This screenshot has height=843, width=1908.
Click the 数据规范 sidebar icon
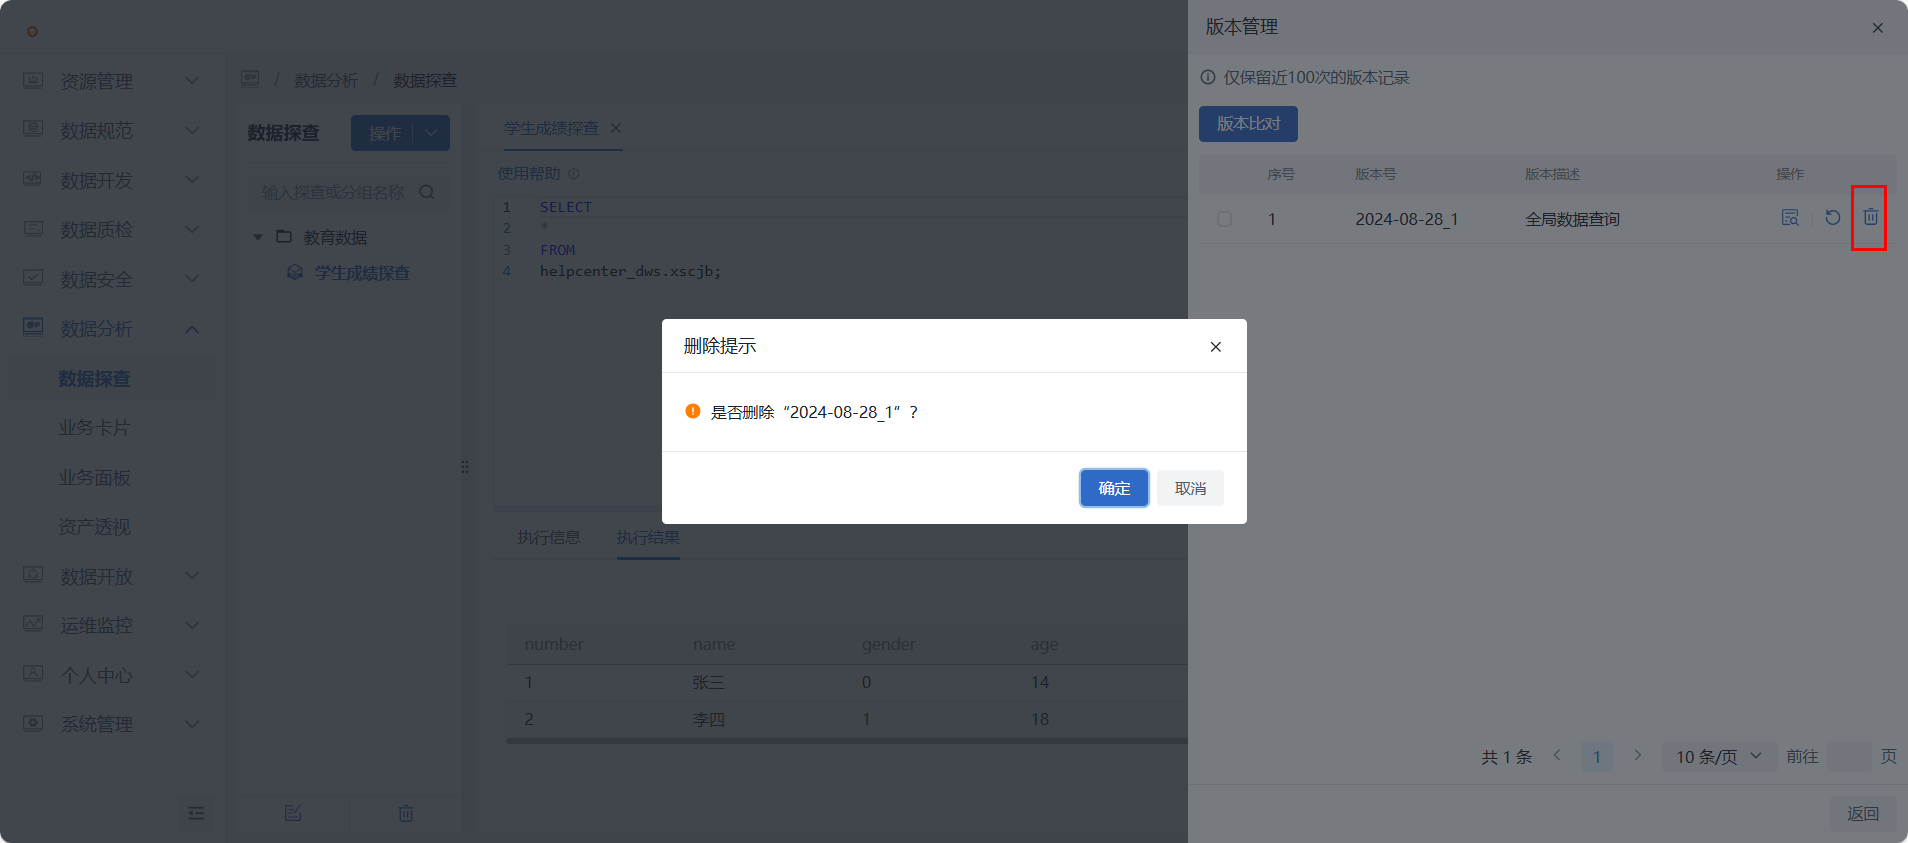click(33, 129)
